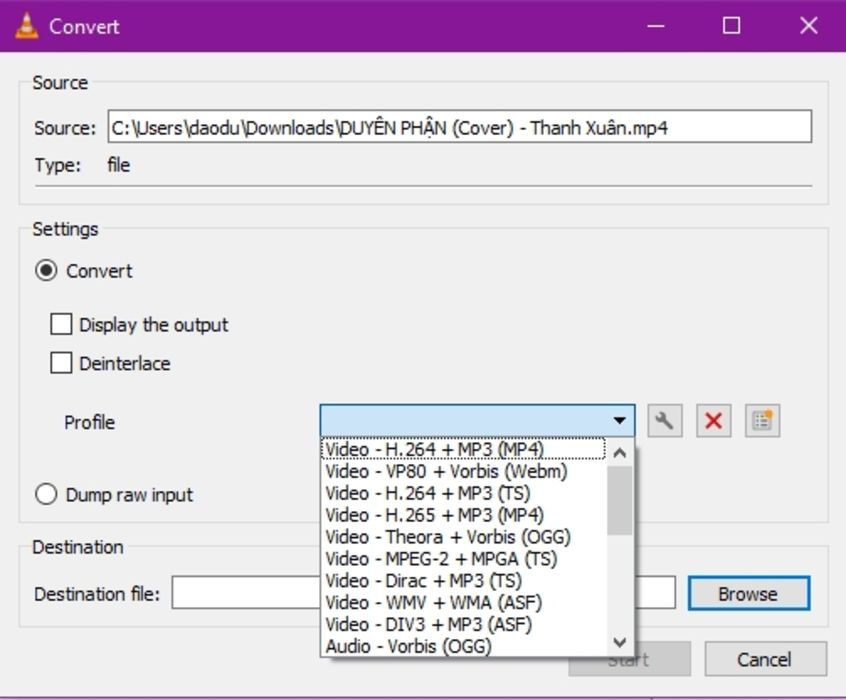Choose Video - Theora + Vorbis (OGG) profile
The width and height of the screenshot is (846, 700).
(x=463, y=536)
